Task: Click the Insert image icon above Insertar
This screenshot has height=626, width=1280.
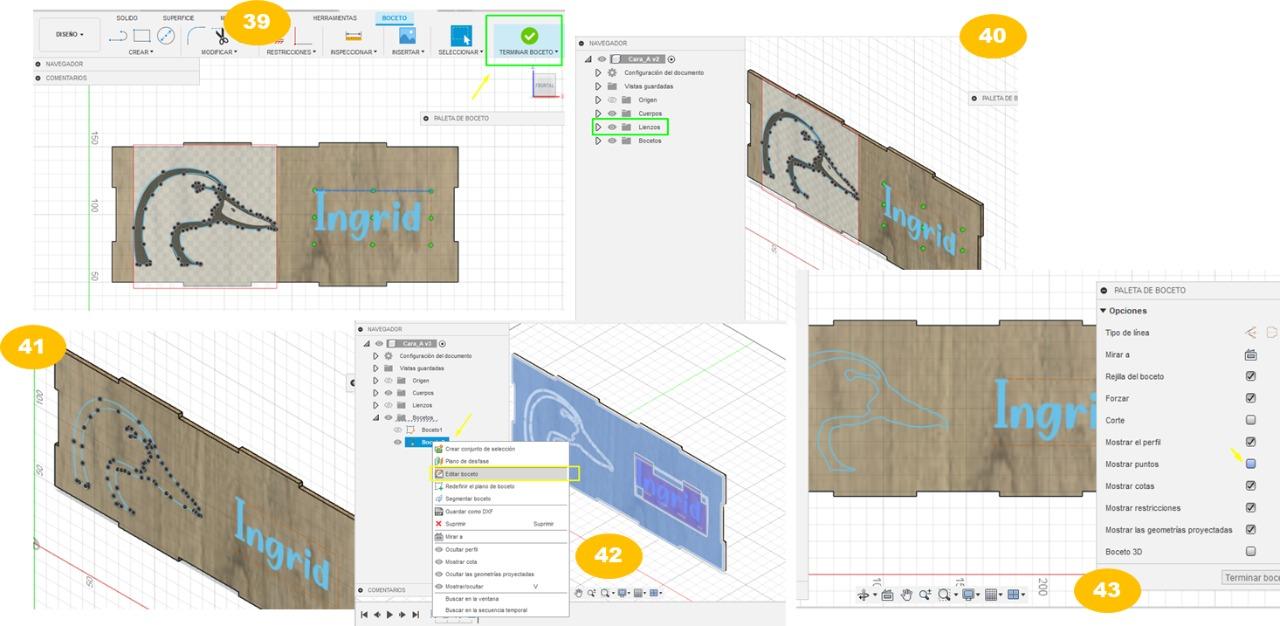Action: pyautogui.click(x=407, y=35)
